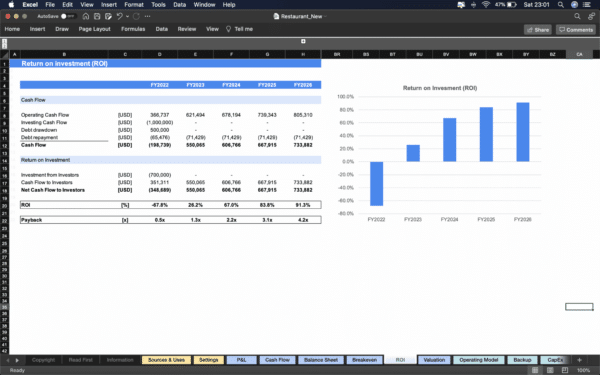The width and height of the screenshot is (600, 375).
Task: Select outline level 1 button
Action: pyautogui.click(x=4, y=41)
